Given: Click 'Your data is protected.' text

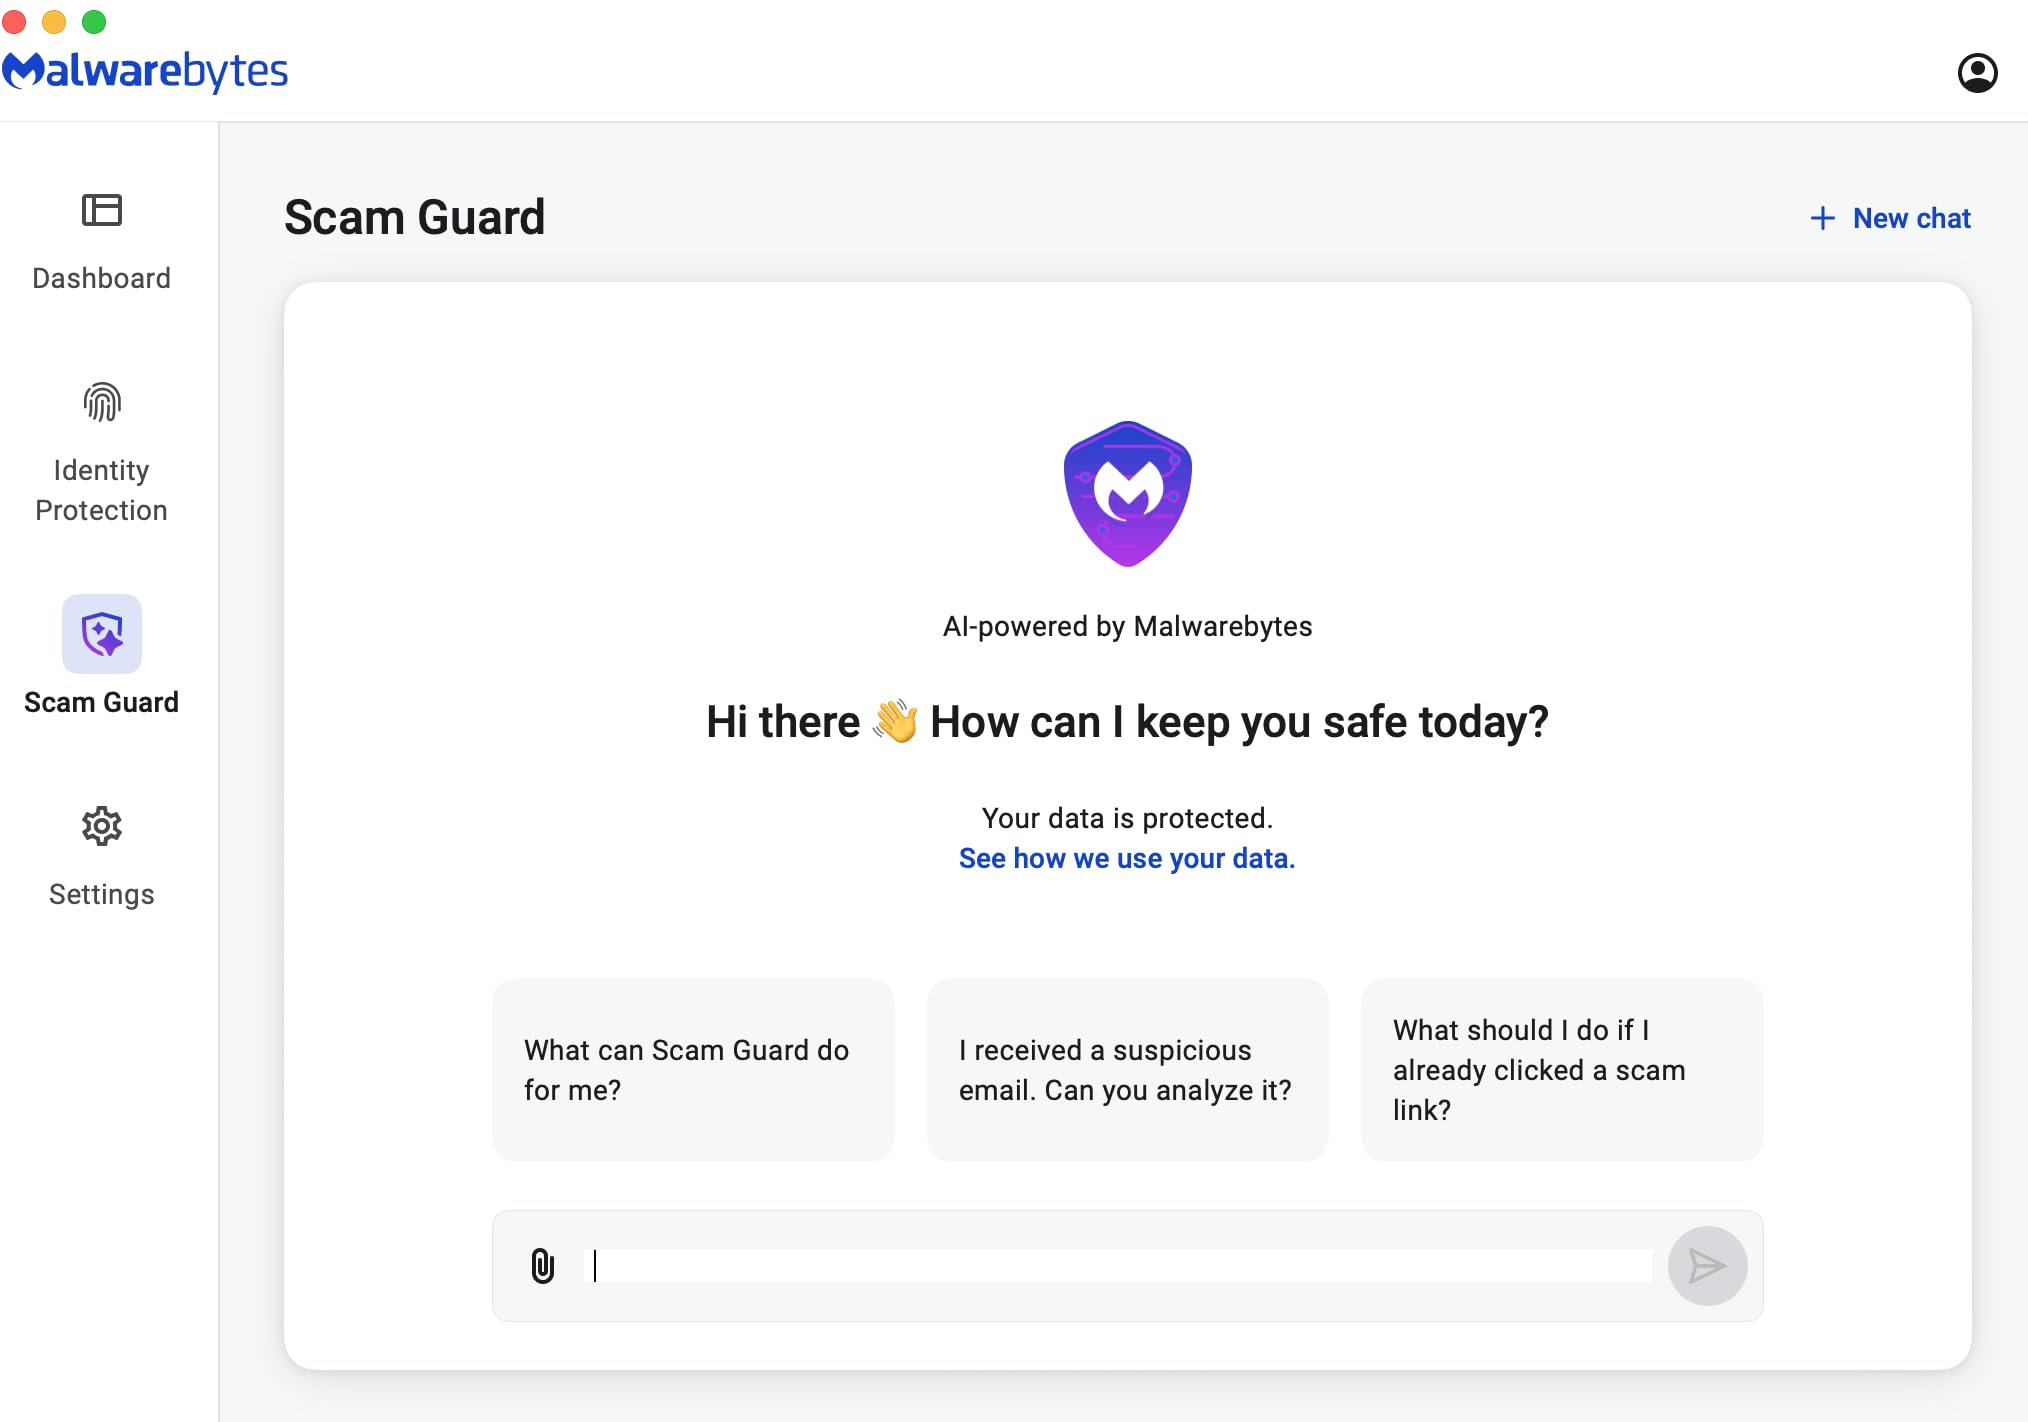Looking at the screenshot, I should click(1127, 818).
